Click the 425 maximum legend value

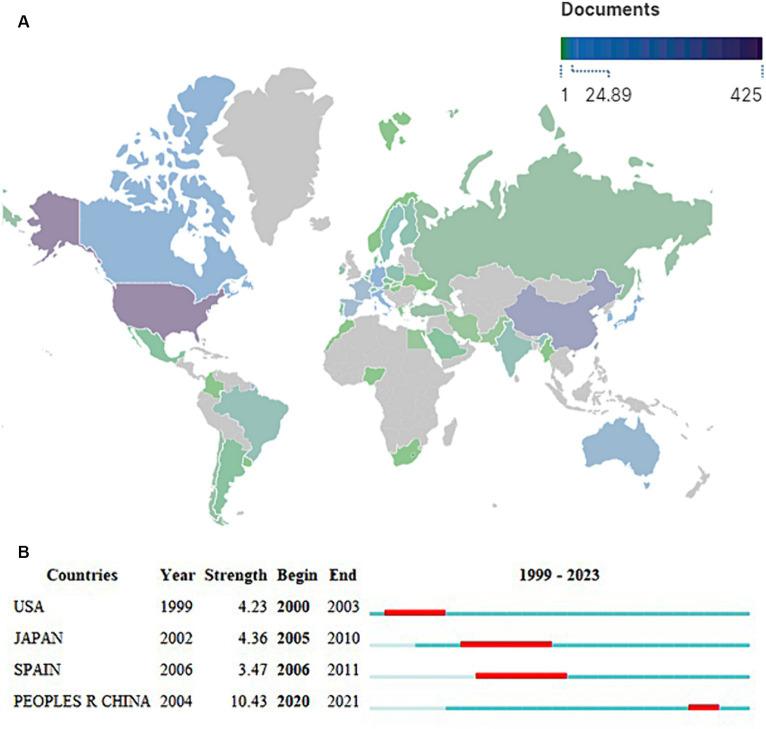[x=743, y=96]
